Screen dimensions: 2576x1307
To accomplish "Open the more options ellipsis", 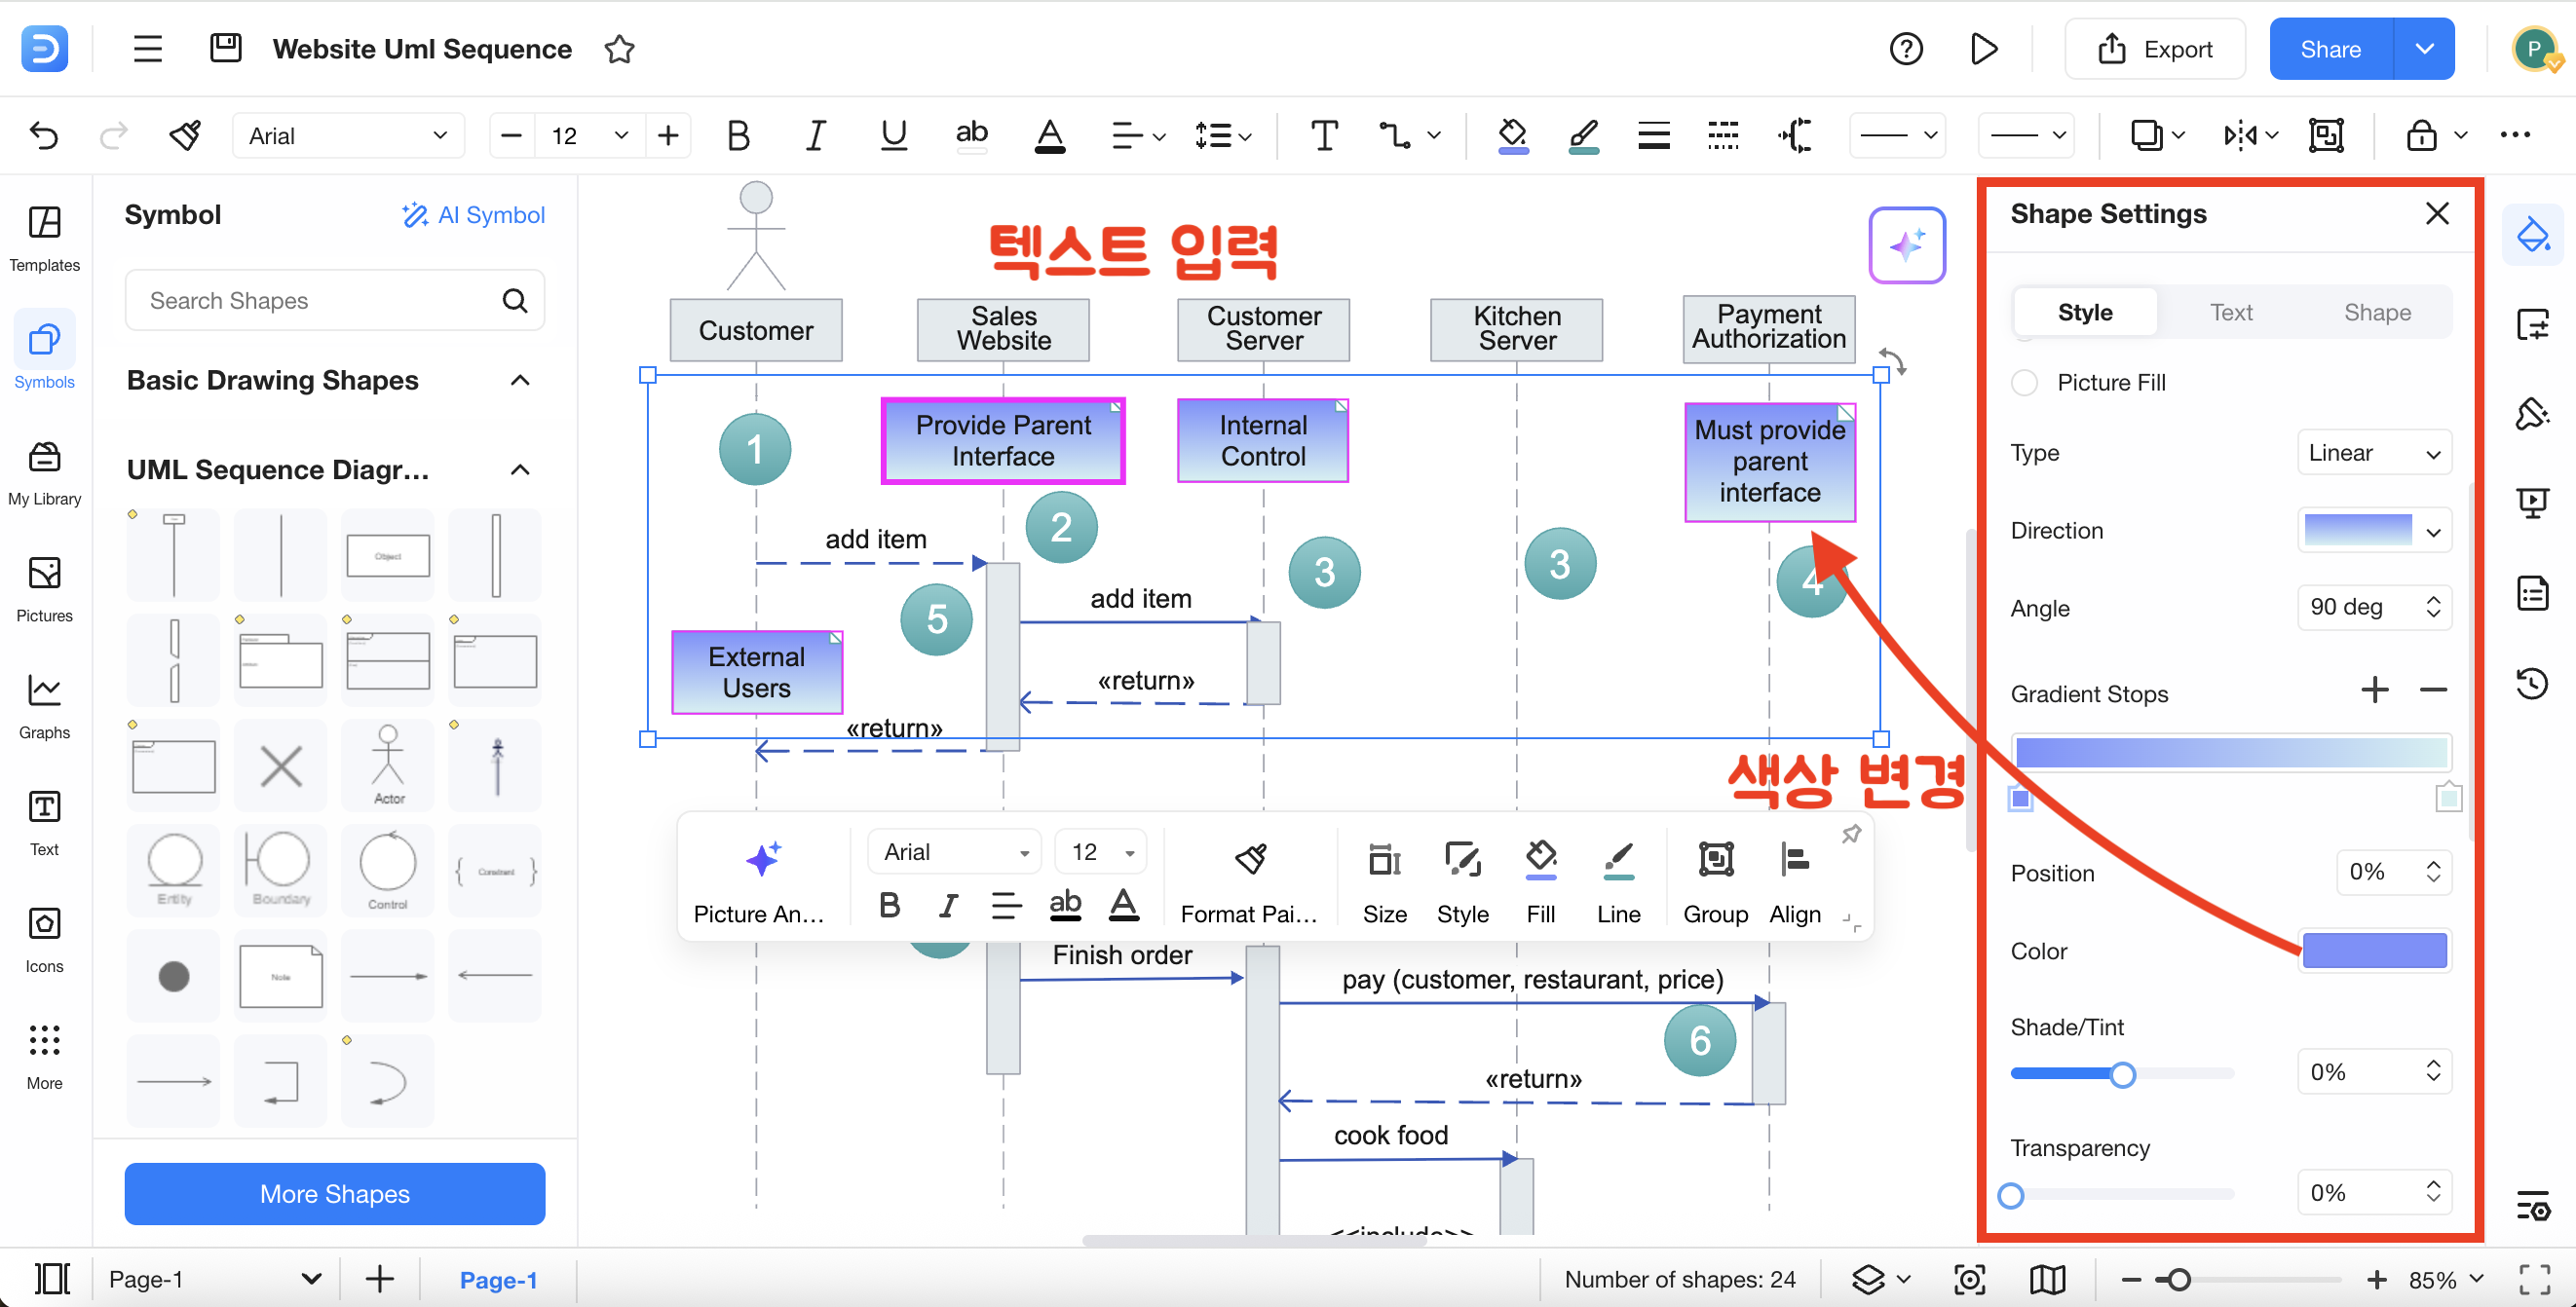I will click(2514, 135).
